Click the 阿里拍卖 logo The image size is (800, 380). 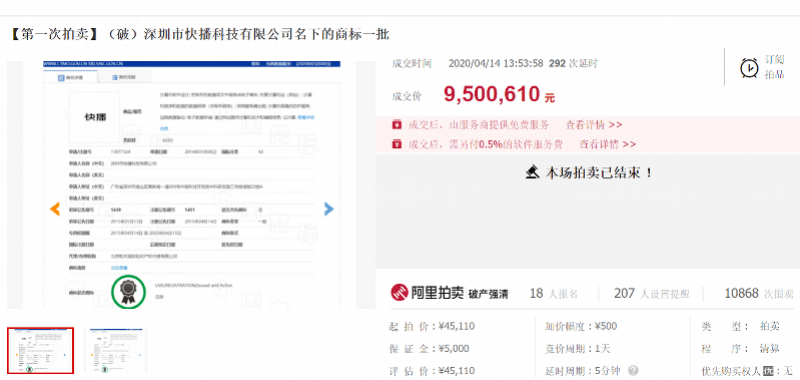click(x=427, y=293)
